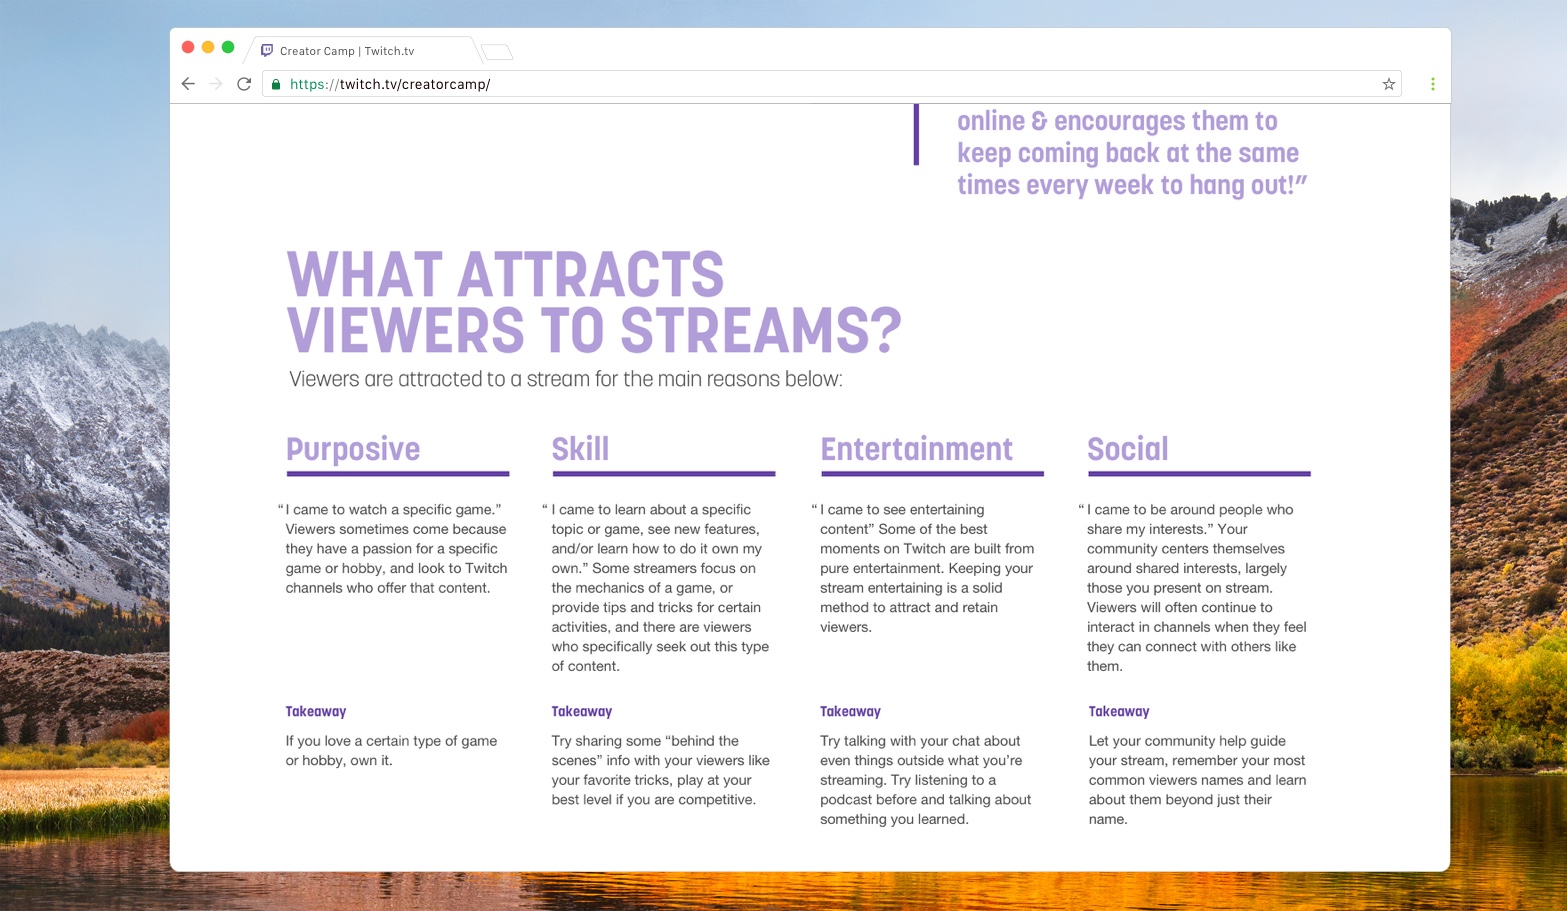
Task: Click the paragraph starting 'I came to see entertaining'
Action: click(x=924, y=568)
